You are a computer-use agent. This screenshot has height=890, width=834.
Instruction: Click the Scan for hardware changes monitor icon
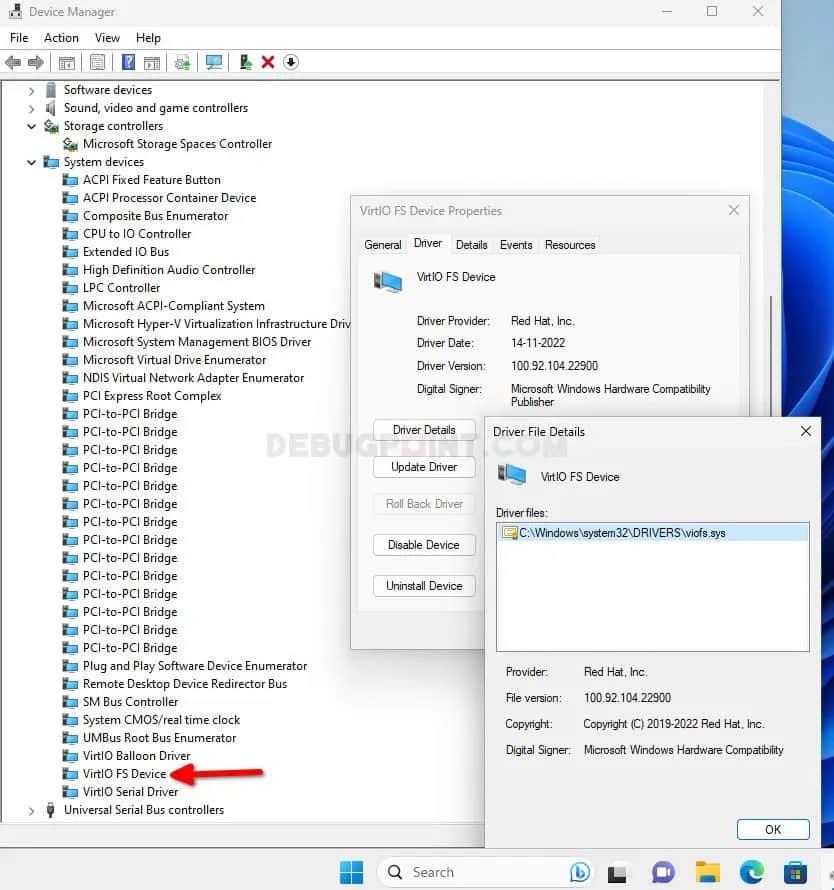tap(214, 62)
